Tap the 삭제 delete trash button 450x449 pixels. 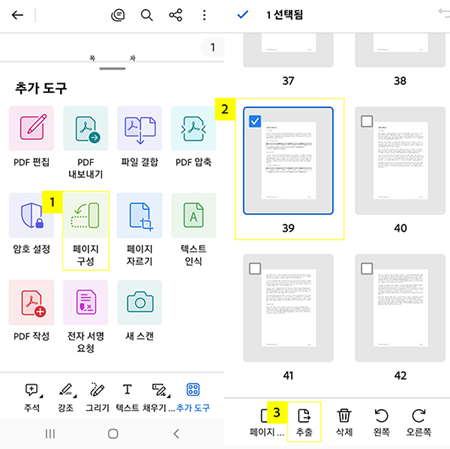(x=344, y=423)
